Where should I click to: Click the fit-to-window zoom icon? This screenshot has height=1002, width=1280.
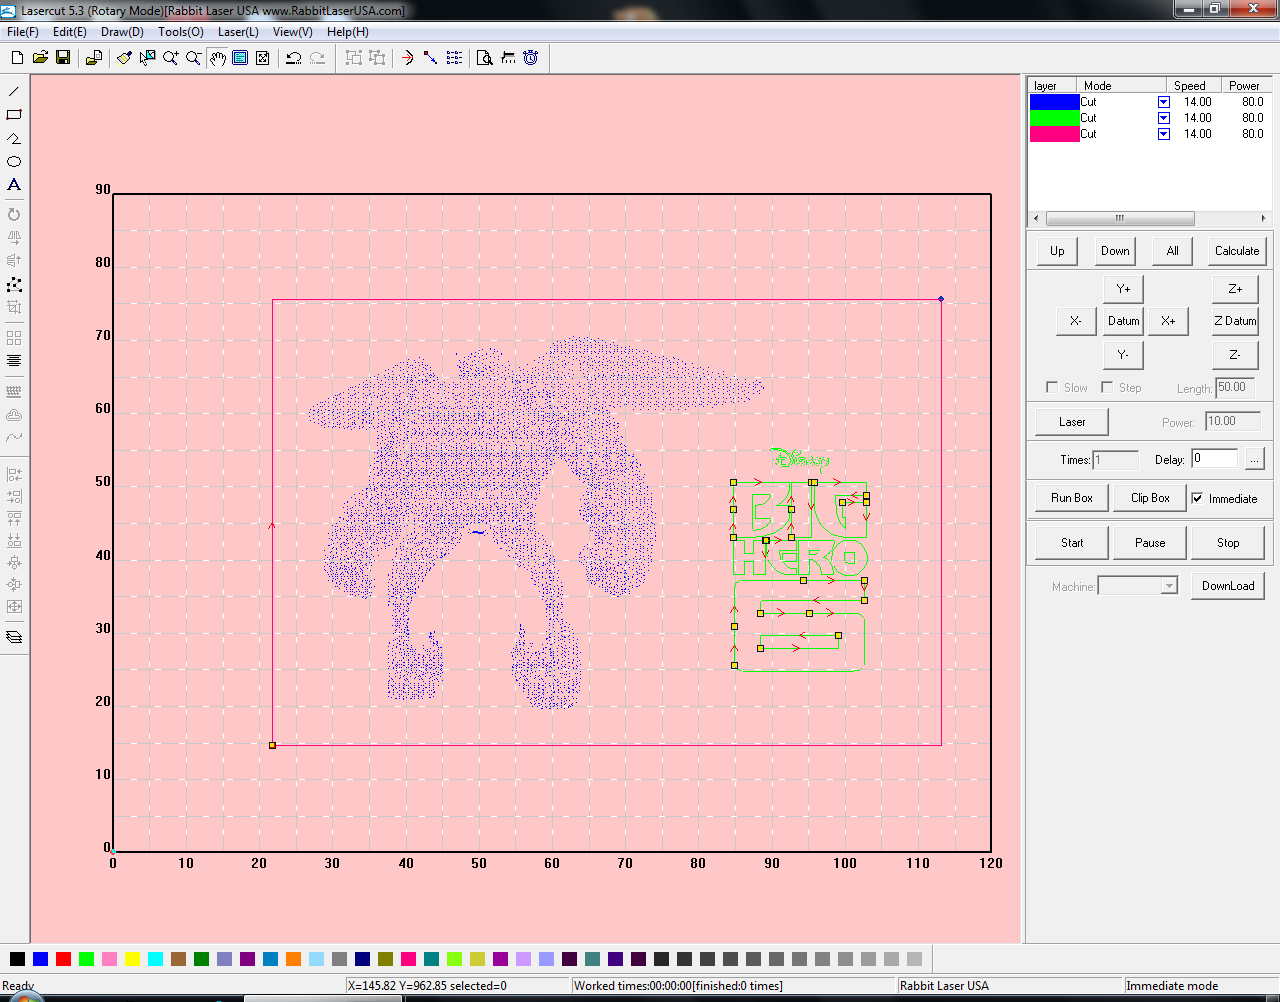tap(262, 58)
